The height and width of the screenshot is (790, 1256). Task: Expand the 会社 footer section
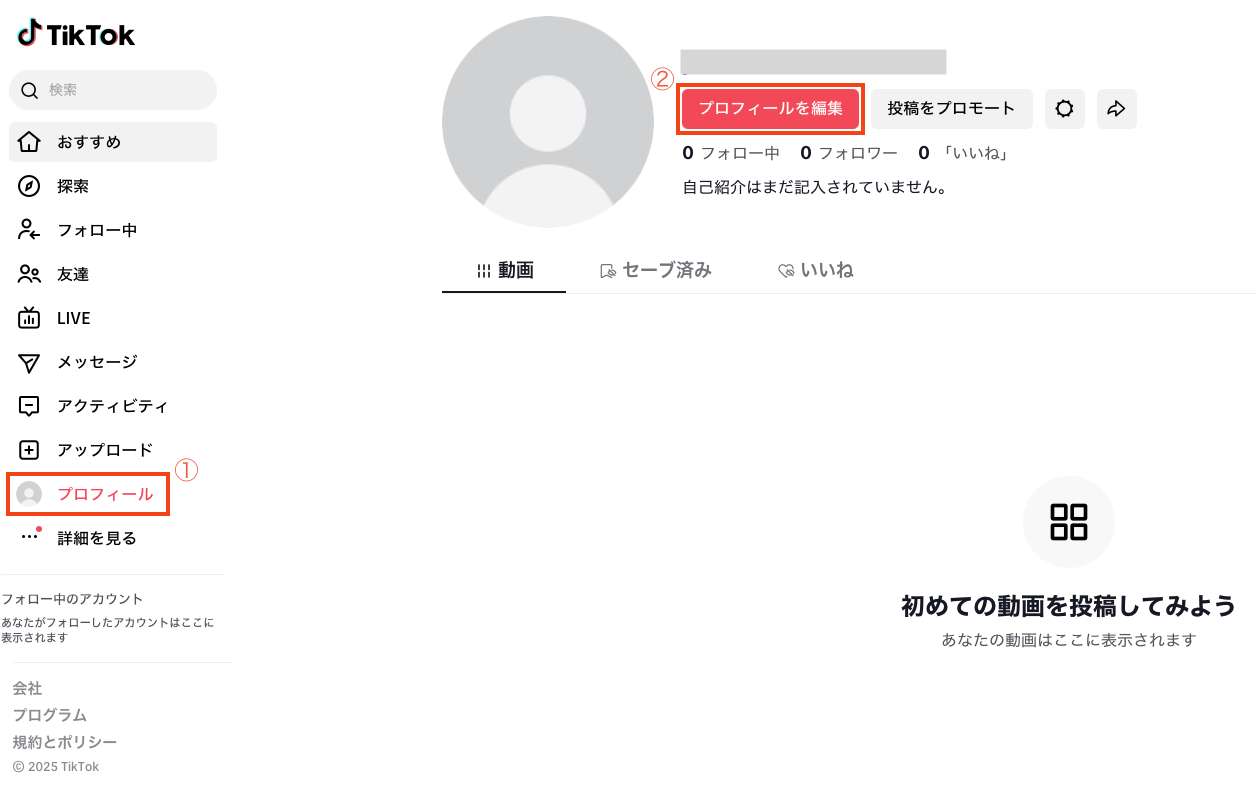[27, 688]
